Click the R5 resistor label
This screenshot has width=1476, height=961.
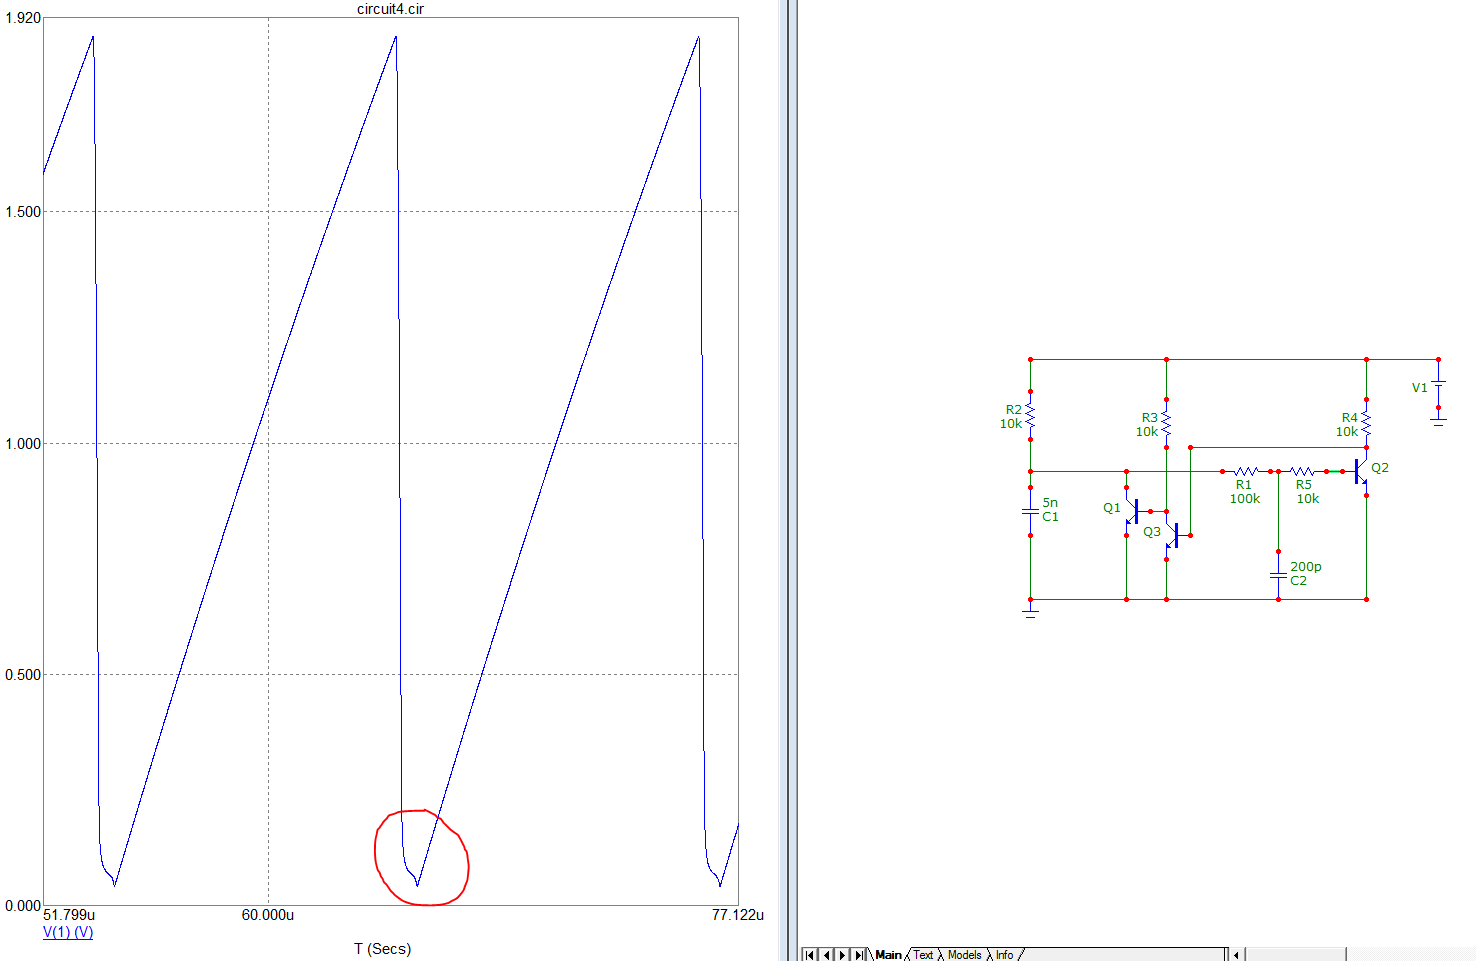[x=1304, y=485]
